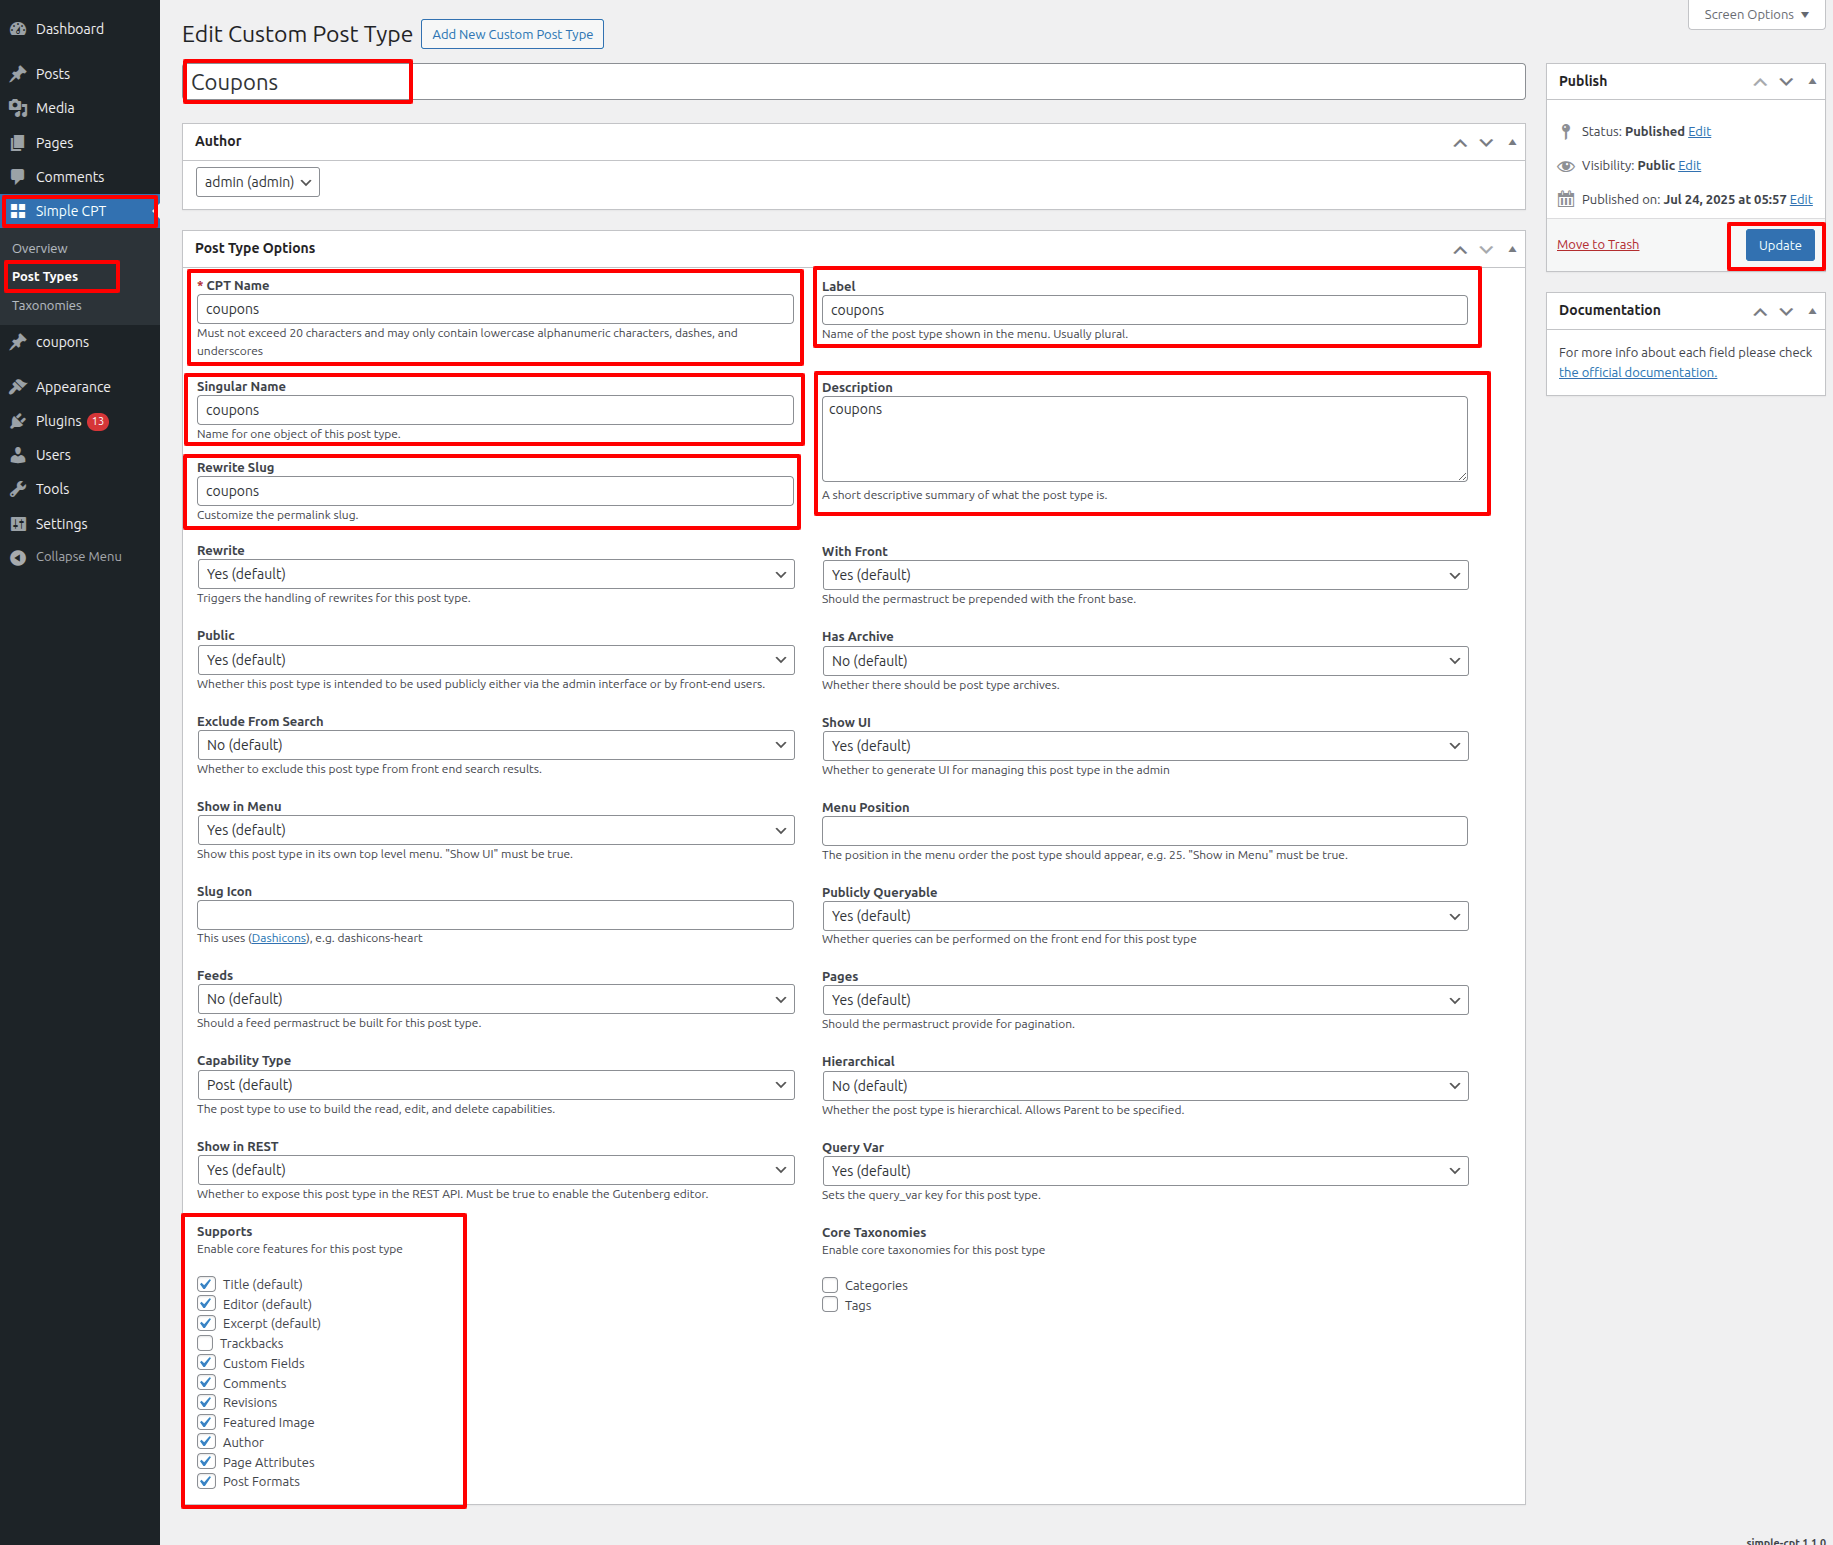Enable the Trackbacks checkbox
The image size is (1833, 1545).
coord(206,1343)
